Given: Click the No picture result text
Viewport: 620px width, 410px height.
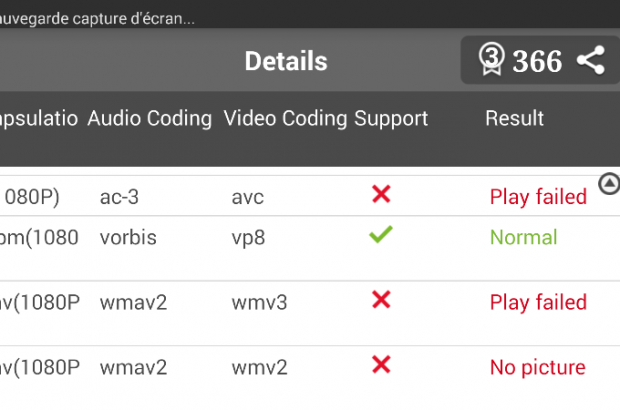Looking at the screenshot, I should tap(537, 367).
